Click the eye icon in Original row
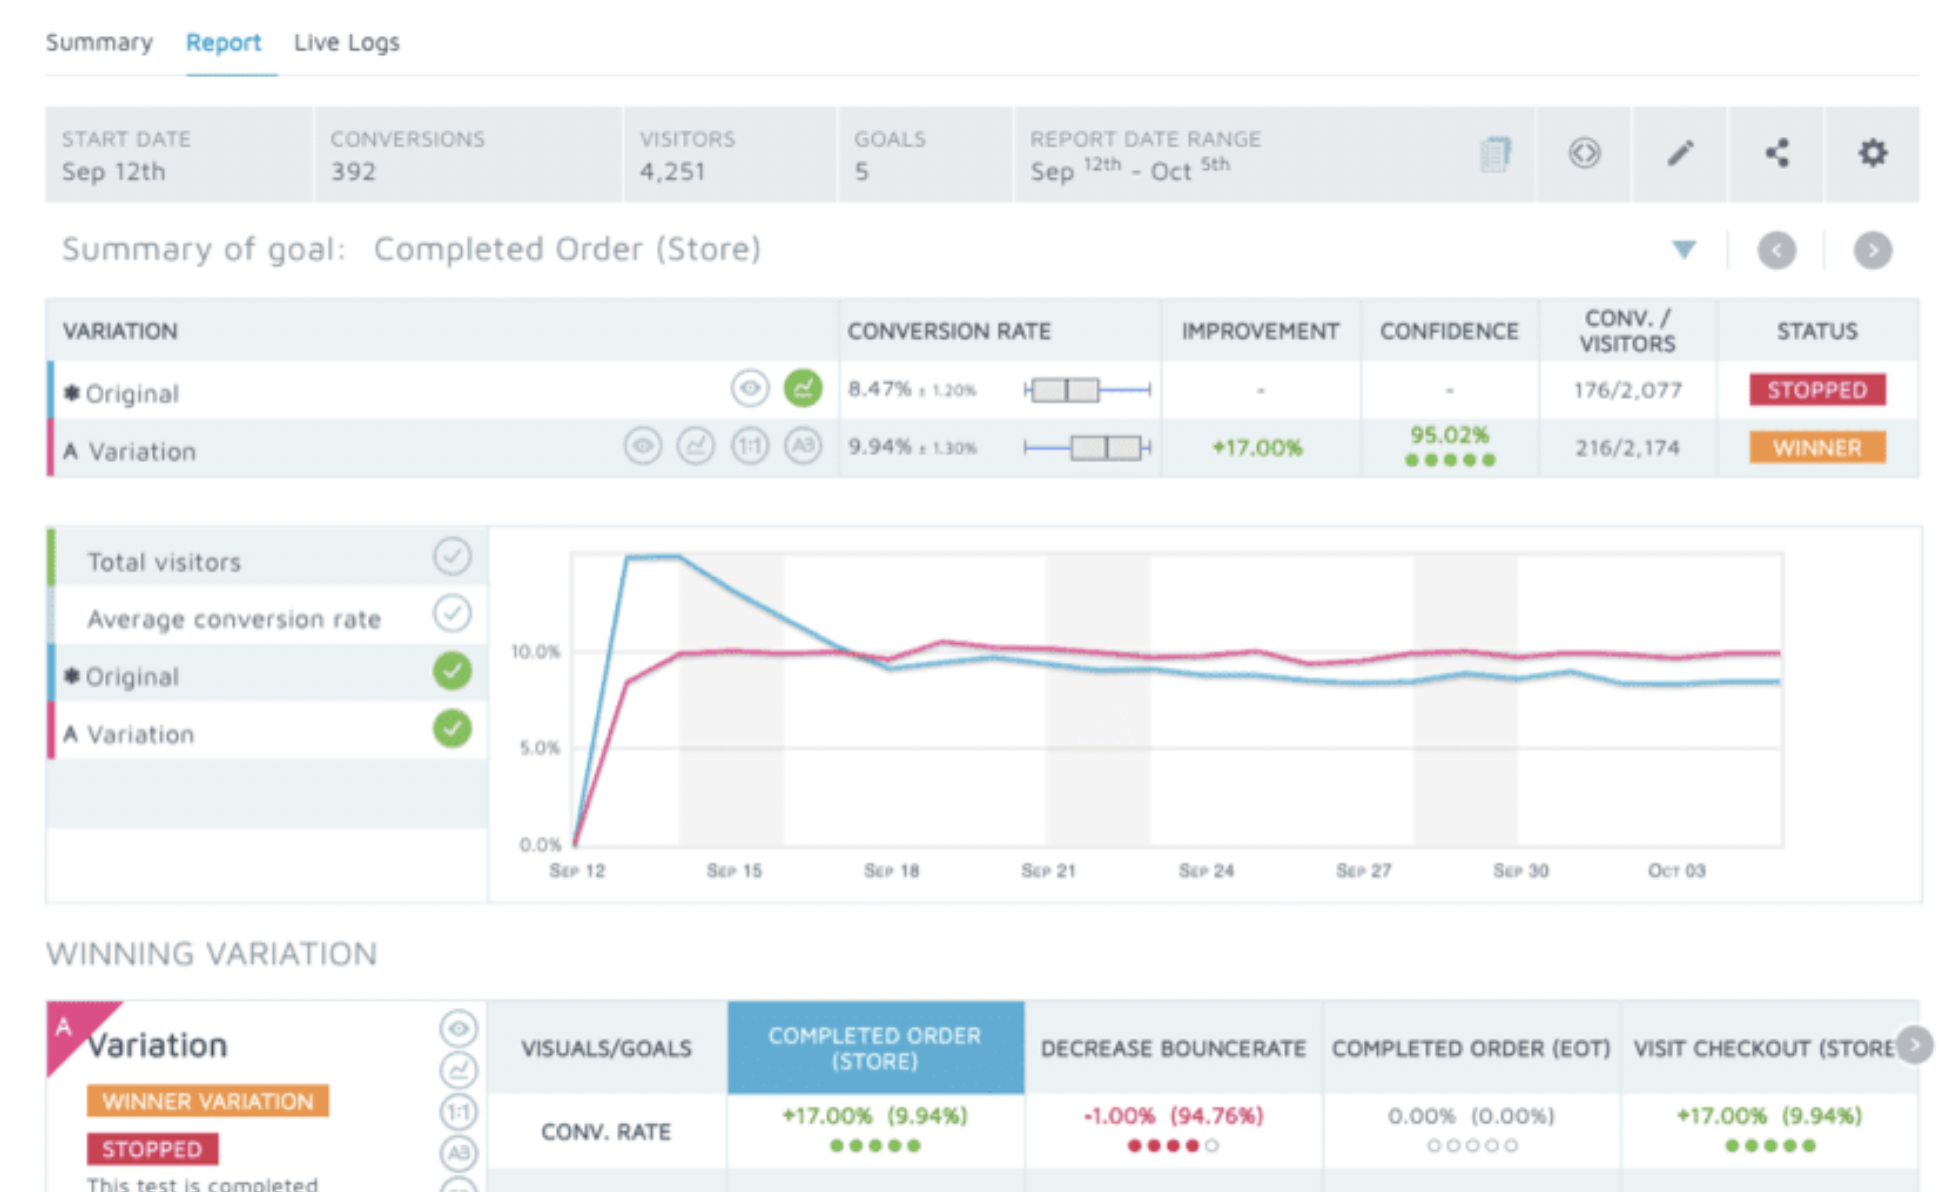The image size is (1946, 1192). coord(749,388)
